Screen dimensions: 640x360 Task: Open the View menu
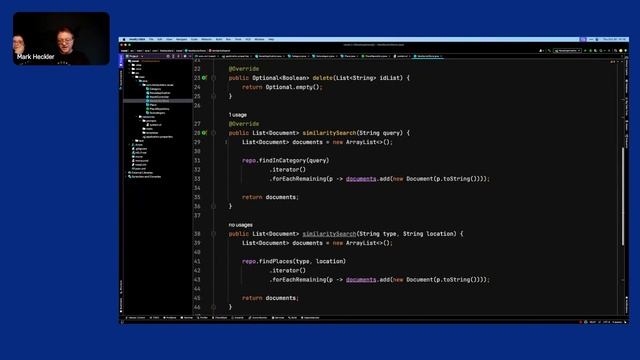(x=169, y=39)
